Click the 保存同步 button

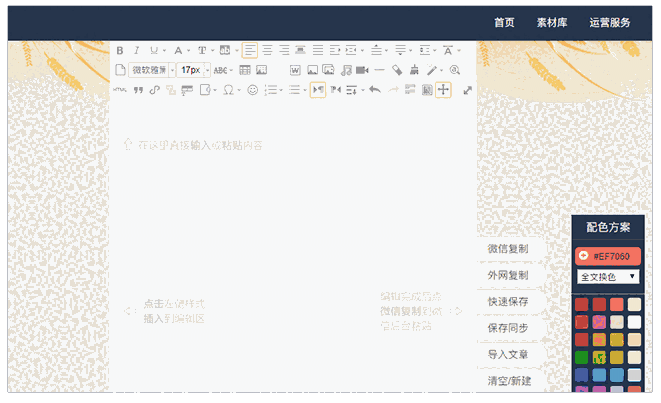(508, 328)
